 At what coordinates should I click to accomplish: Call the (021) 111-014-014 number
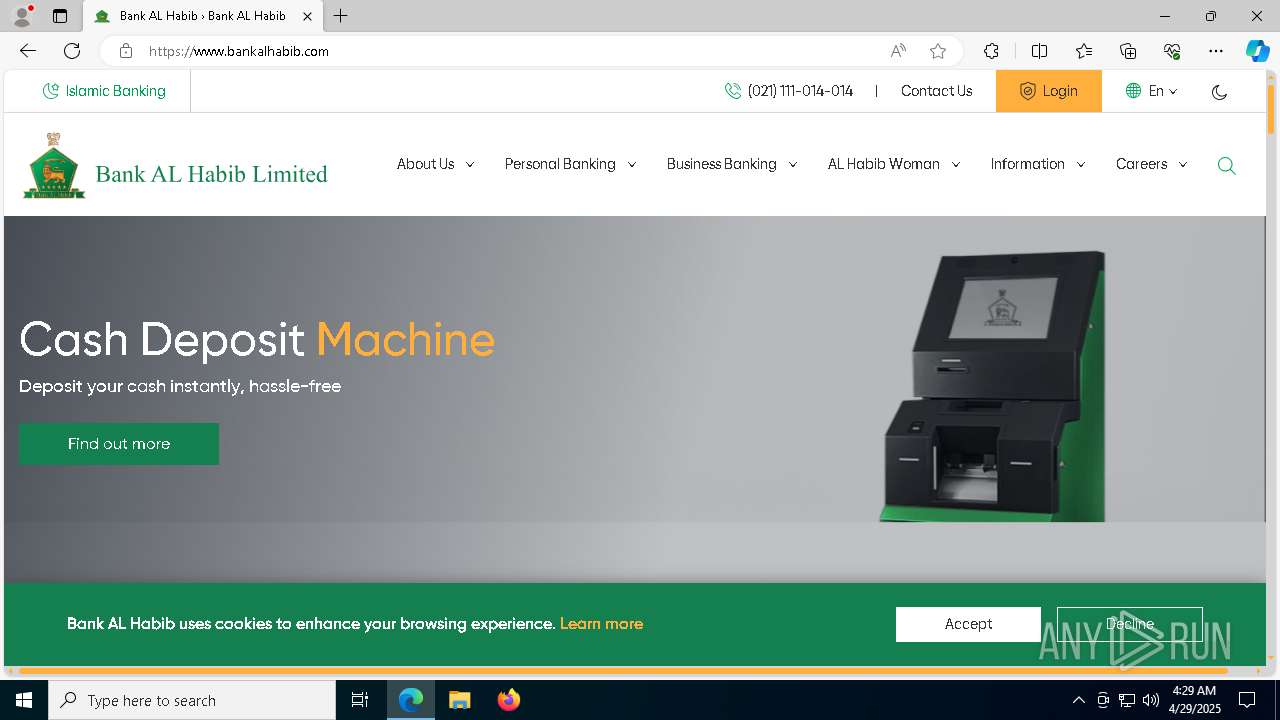[789, 91]
